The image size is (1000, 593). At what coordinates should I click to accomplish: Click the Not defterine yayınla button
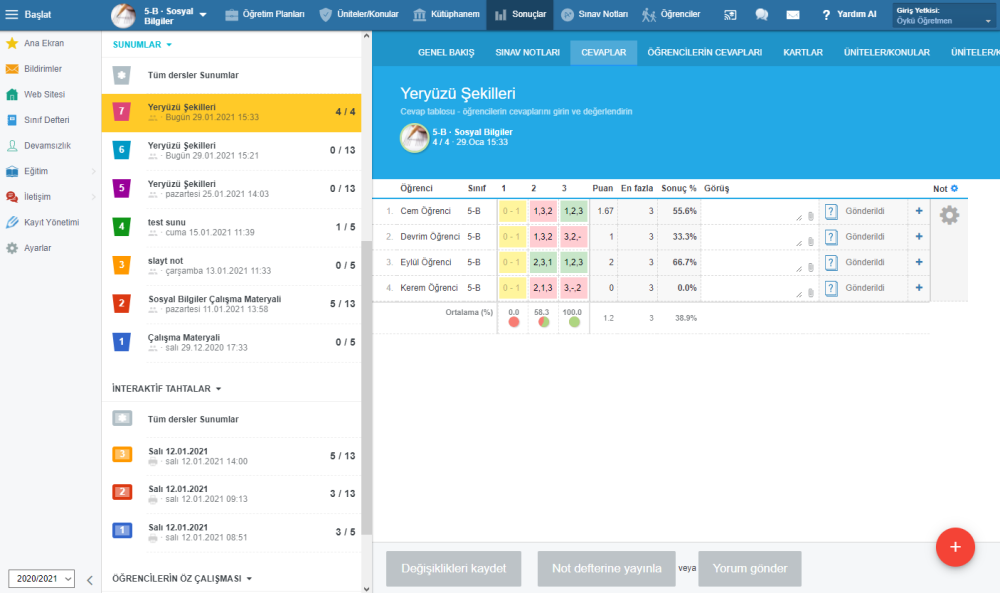coord(607,568)
